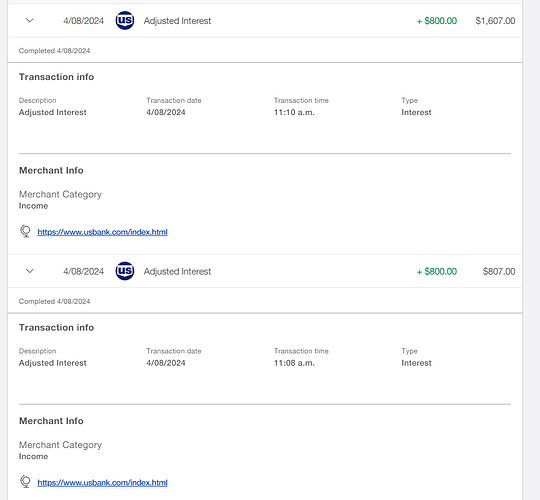Collapse the $807.00 balance transaction chevron
This screenshot has height=500, width=540.
[30, 271]
